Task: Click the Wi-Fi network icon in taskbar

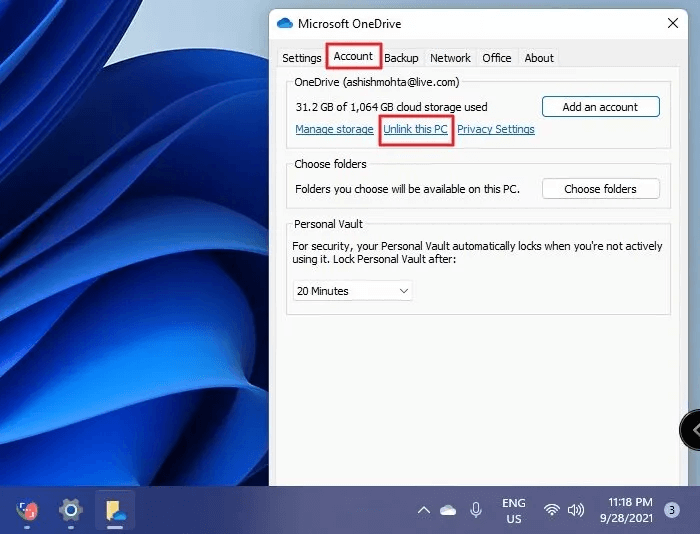Action: point(551,510)
